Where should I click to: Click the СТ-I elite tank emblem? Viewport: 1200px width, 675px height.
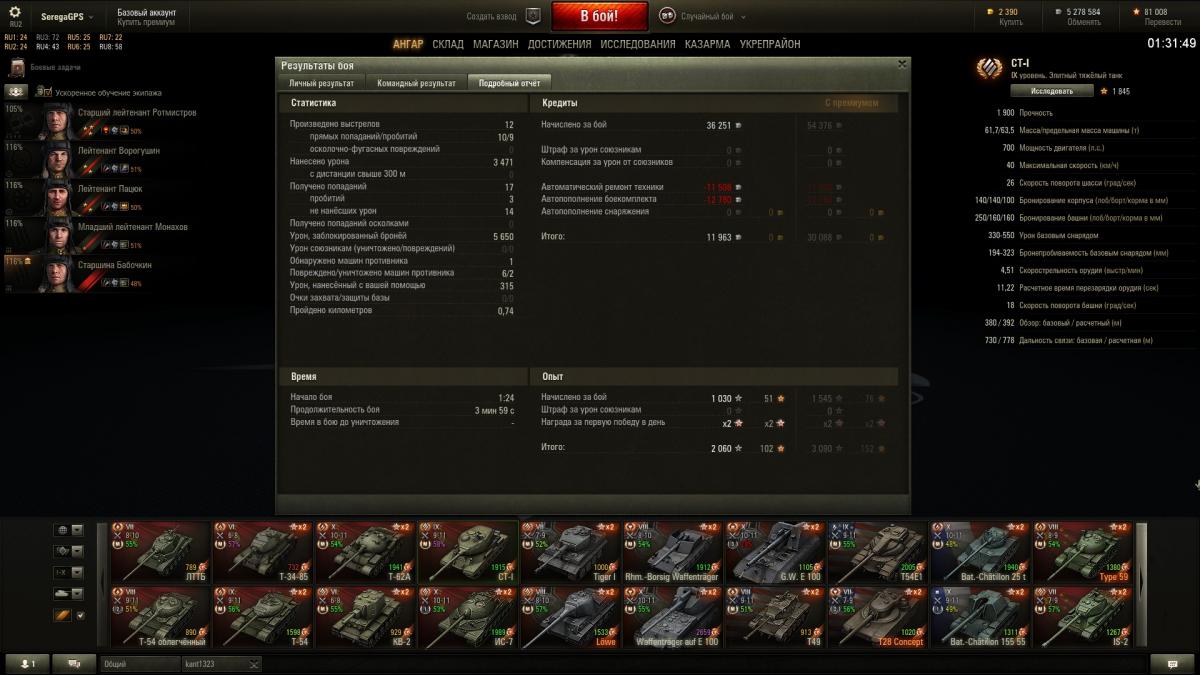pyautogui.click(x=989, y=68)
